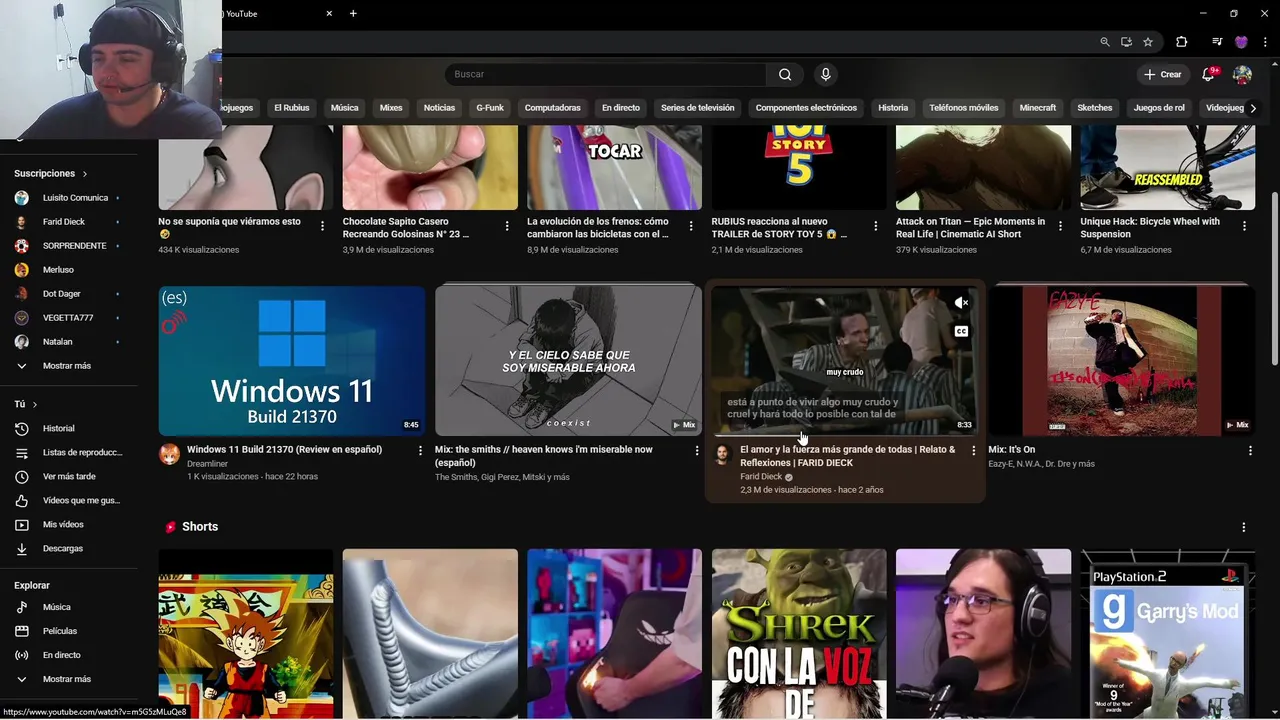Select the Sketches chip
The height and width of the screenshot is (720, 1280).
pyautogui.click(x=1094, y=108)
